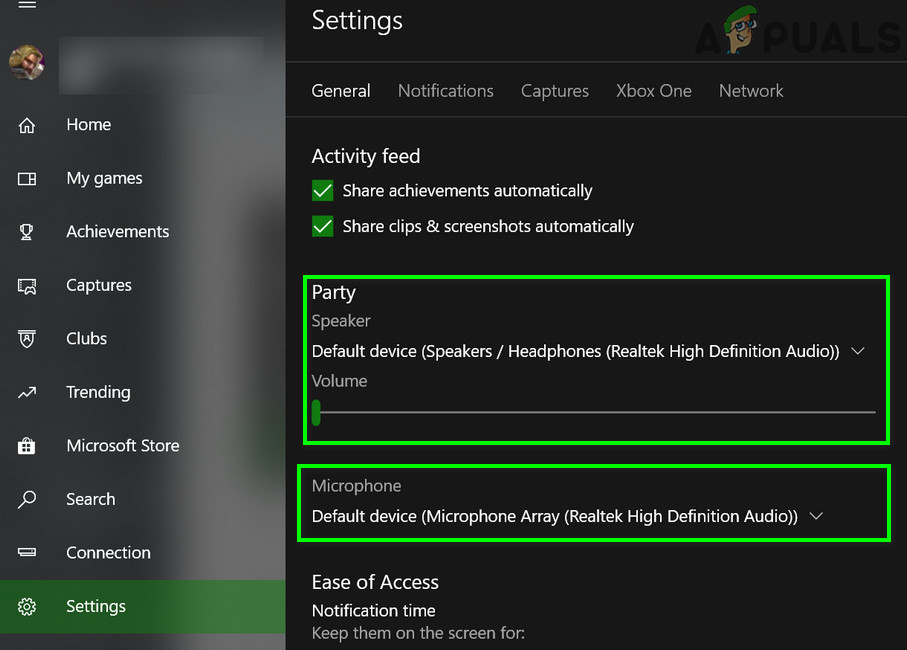Select the Captures screen icon
907x650 pixels.
[x=27, y=286]
